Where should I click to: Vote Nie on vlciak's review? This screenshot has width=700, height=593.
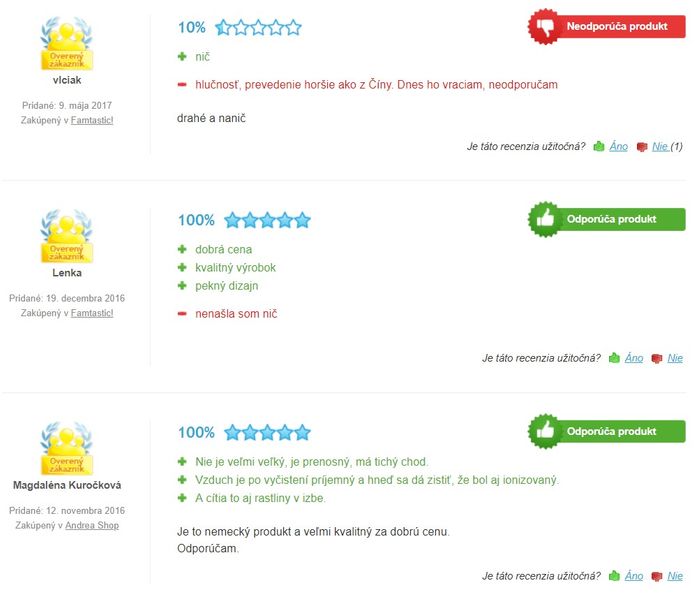[x=660, y=146]
